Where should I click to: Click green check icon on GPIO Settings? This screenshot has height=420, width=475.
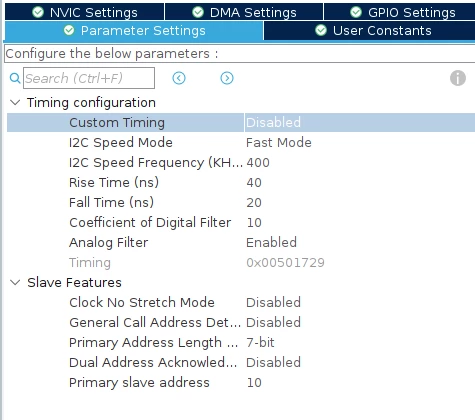click(x=356, y=12)
